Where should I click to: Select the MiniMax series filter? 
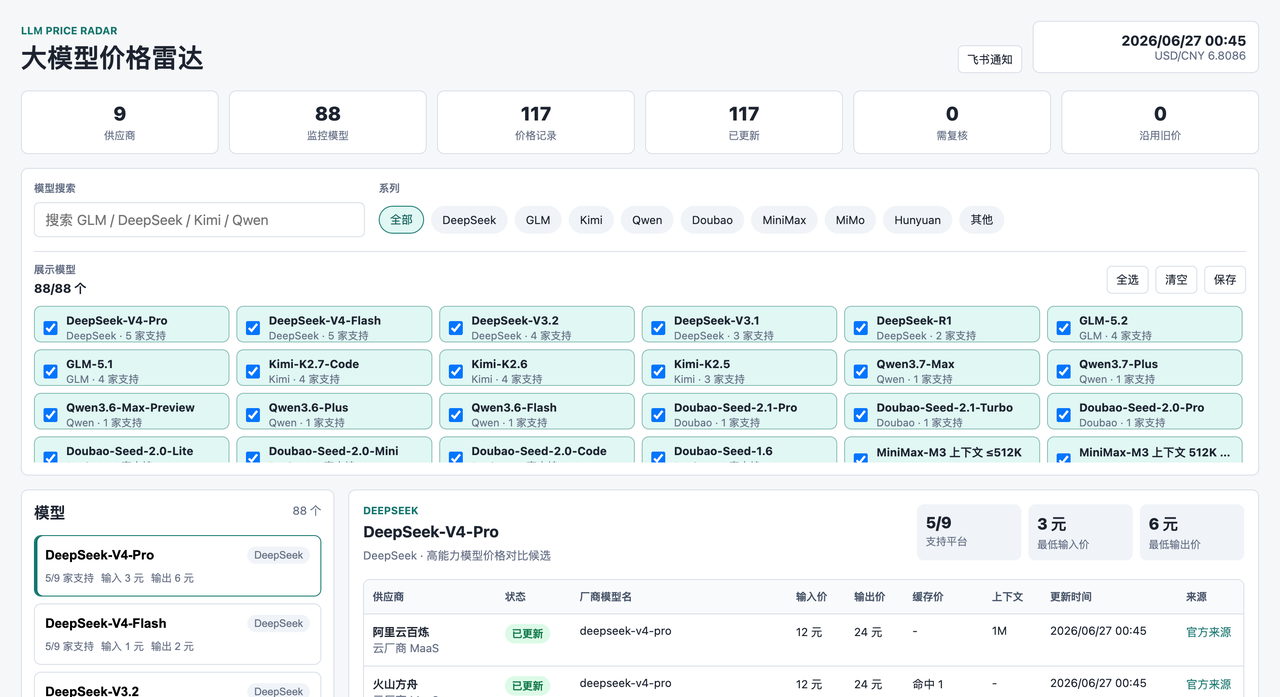pos(784,220)
